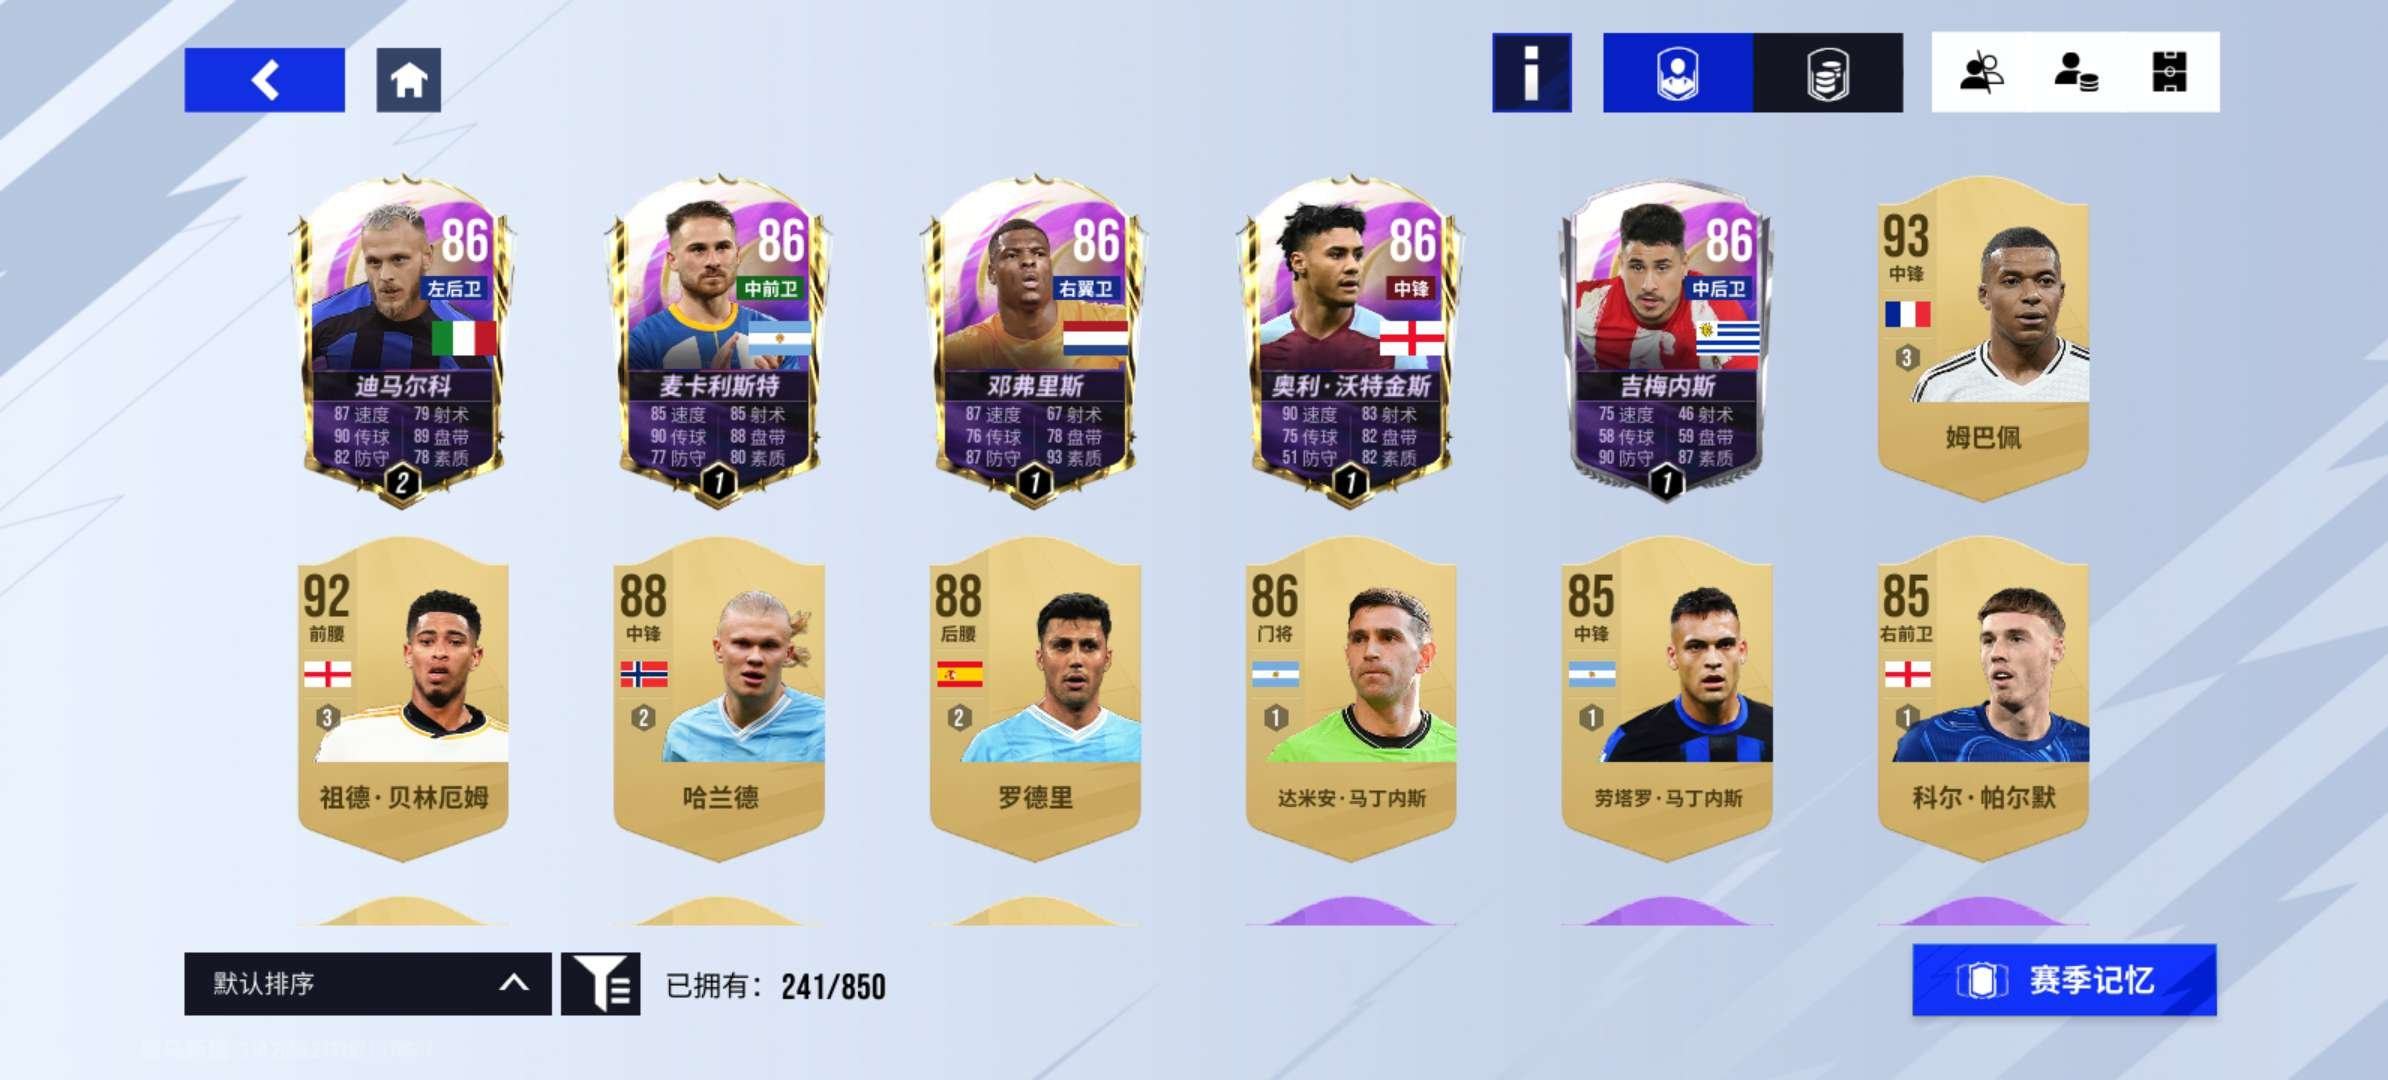Select the 迪马尔科 86 card
Image resolution: width=2388 pixels, height=1080 pixels.
402,340
